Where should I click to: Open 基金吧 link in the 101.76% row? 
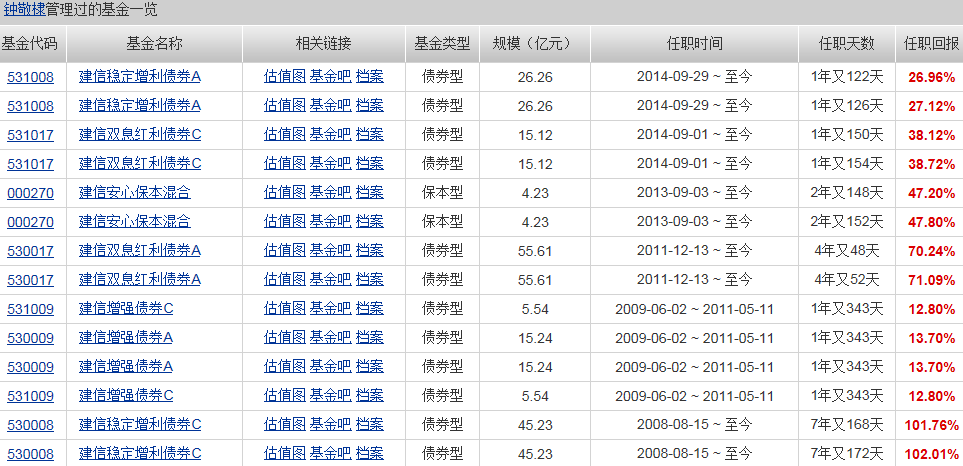tap(330, 424)
